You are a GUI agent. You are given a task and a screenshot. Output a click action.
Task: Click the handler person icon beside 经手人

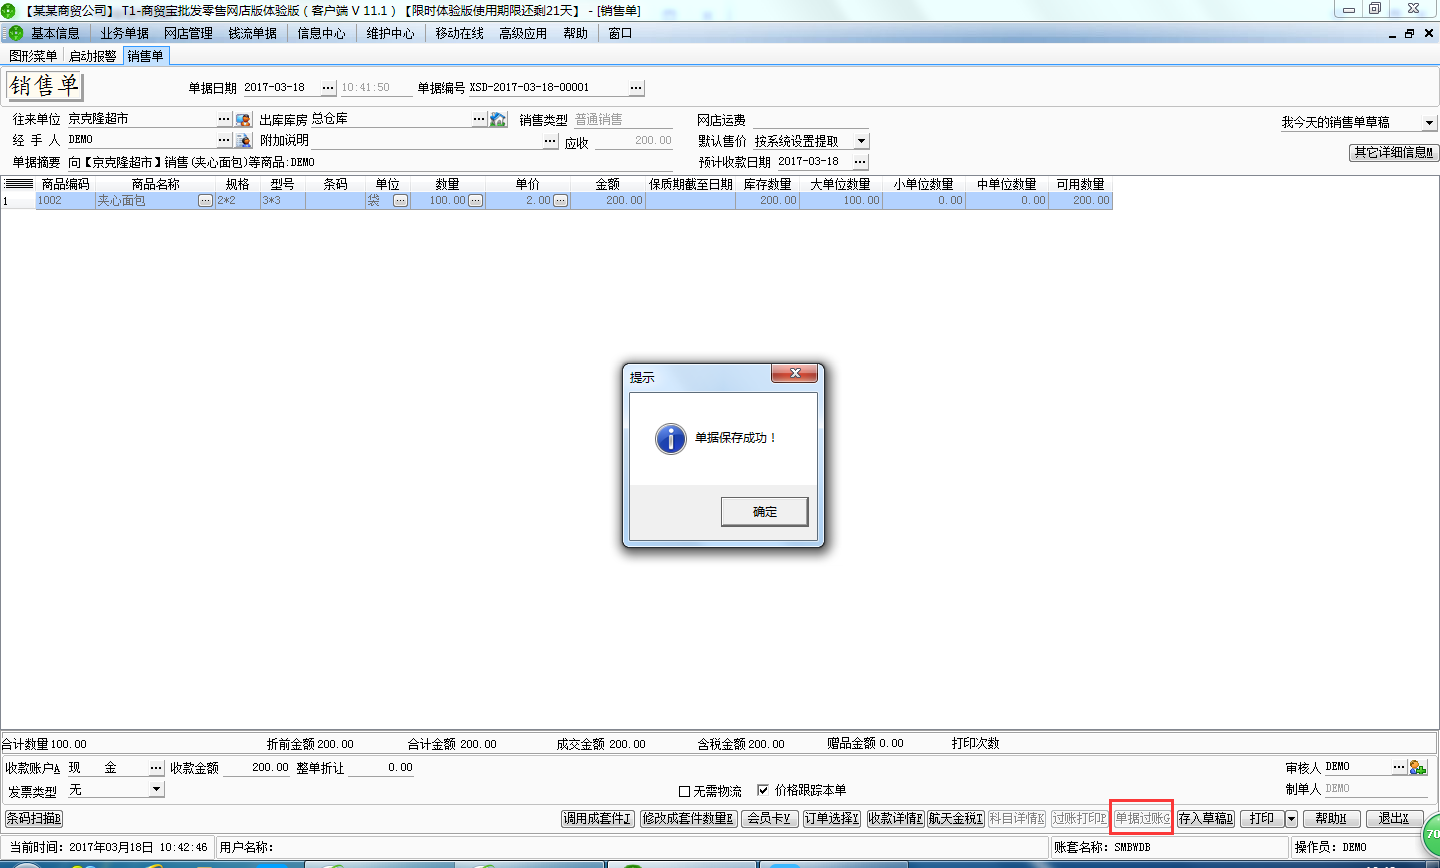pos(243,140)
